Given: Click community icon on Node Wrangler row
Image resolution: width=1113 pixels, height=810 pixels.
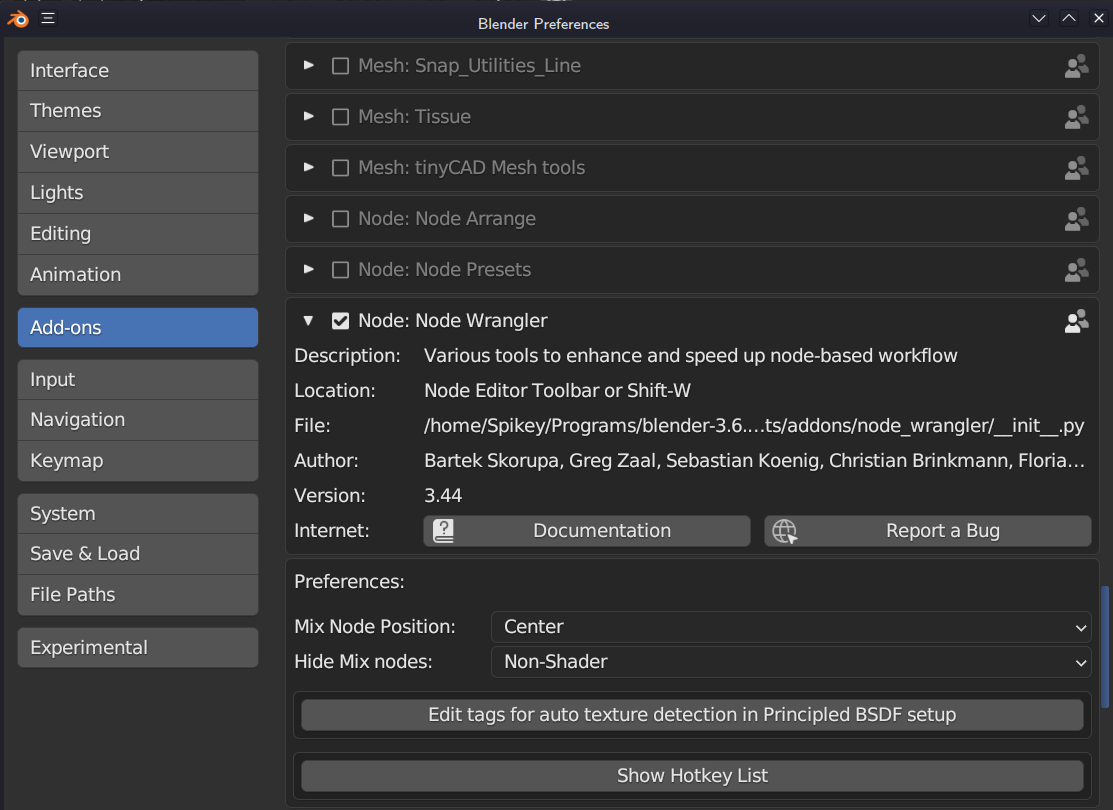Looking at the screenshot, I should click(x=1076, y=321).
